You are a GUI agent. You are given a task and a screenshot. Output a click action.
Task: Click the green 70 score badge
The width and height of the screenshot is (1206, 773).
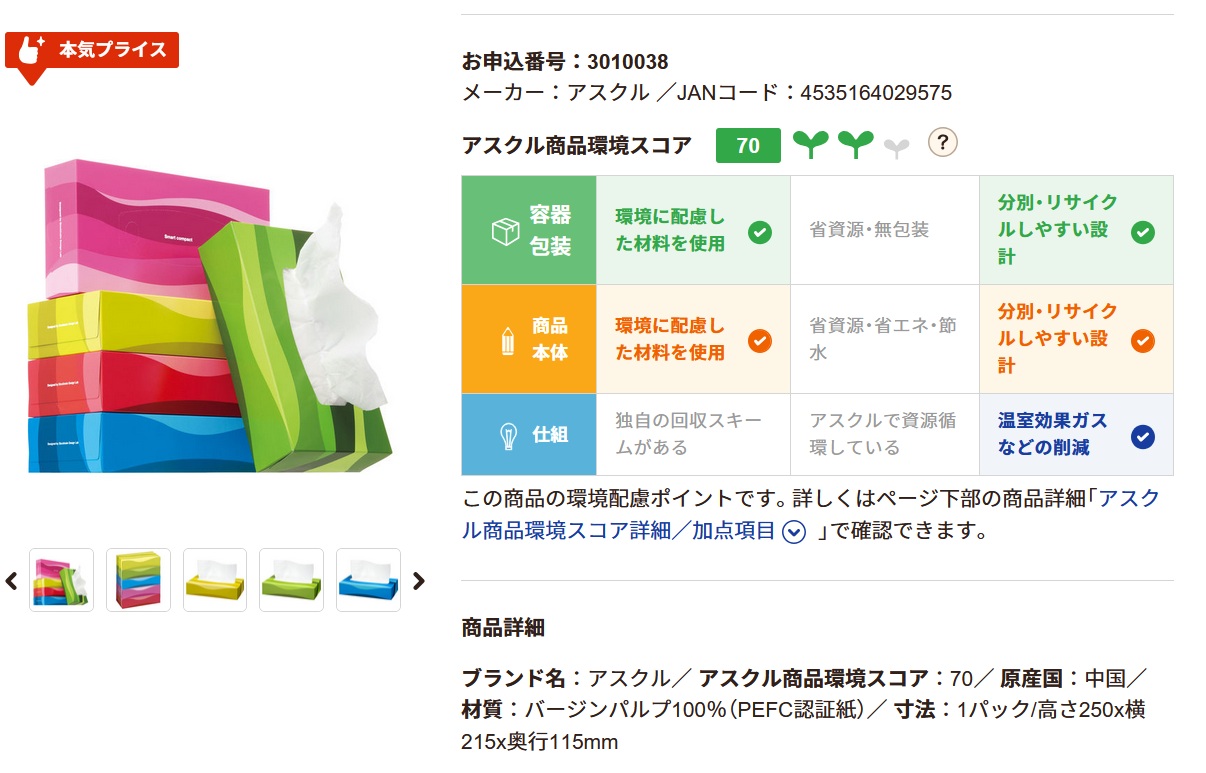(748, 145)
